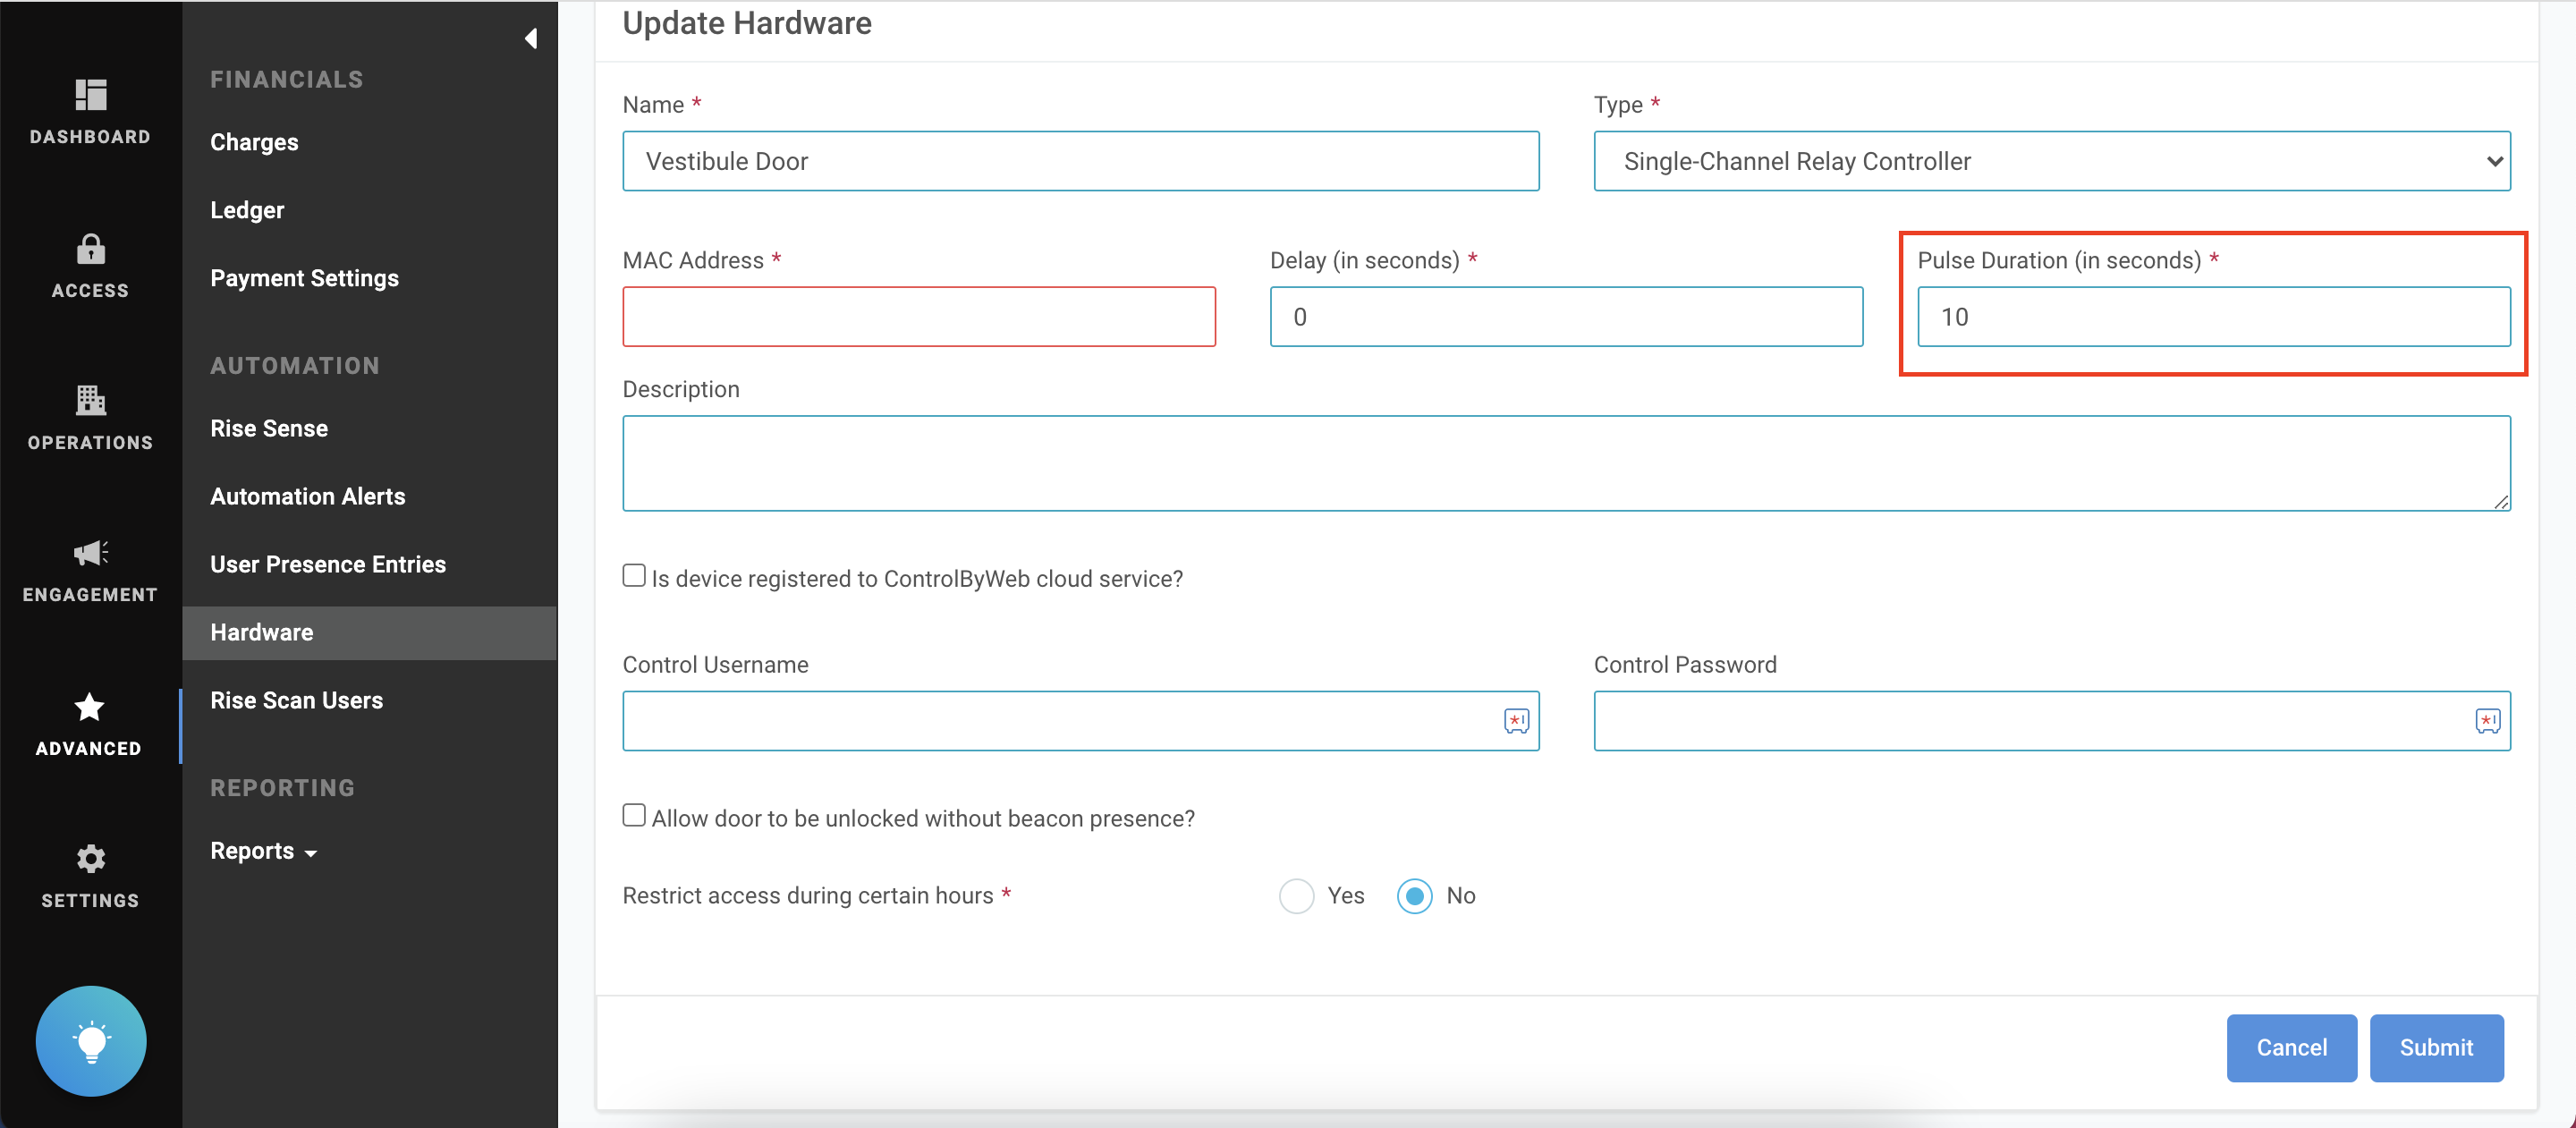The height and width of the screenshot is (1128, 2576).
Task: Click password manager icon in Control Username
Action: click(1516, 721)
